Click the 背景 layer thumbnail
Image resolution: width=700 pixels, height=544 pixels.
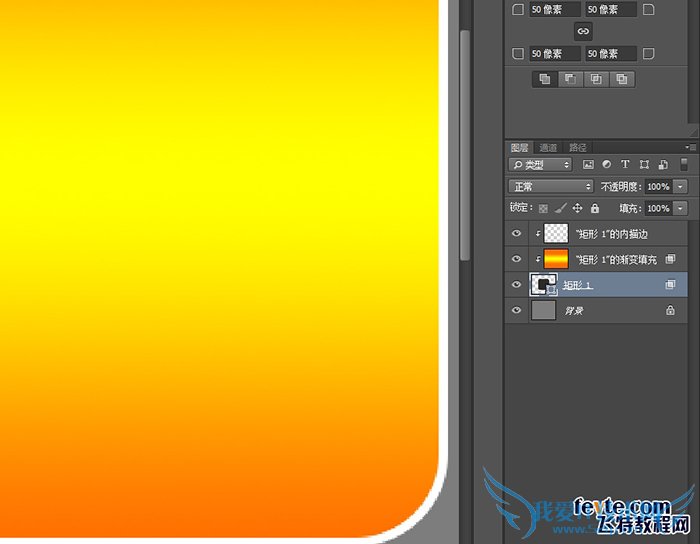(544, 310)
